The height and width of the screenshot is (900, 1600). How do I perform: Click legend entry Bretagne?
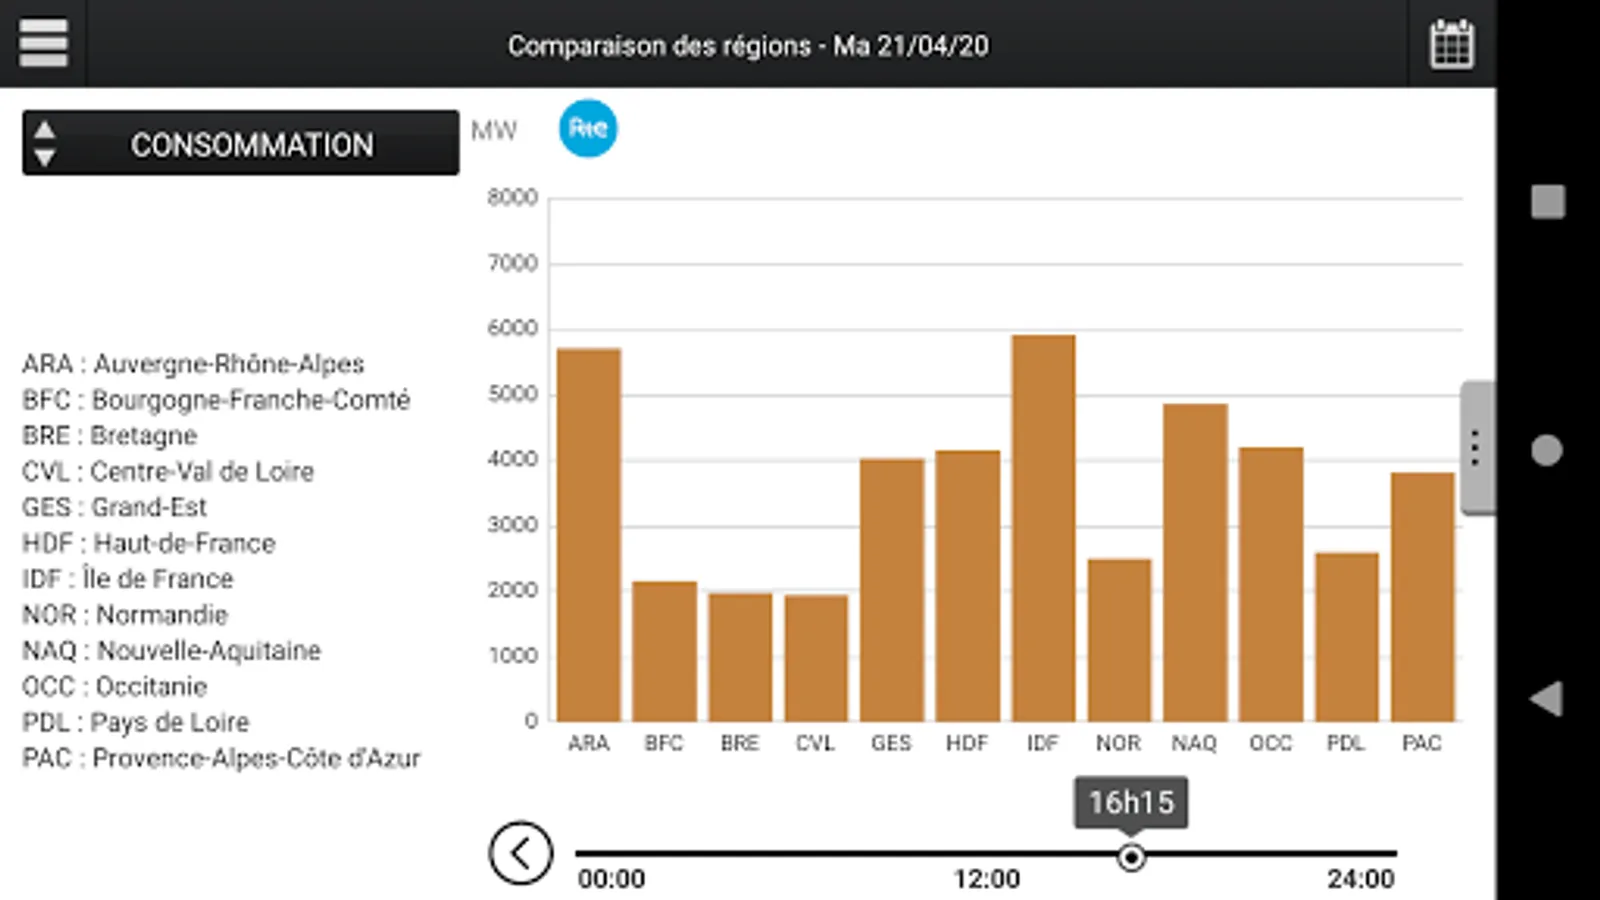tap(110, 436)
